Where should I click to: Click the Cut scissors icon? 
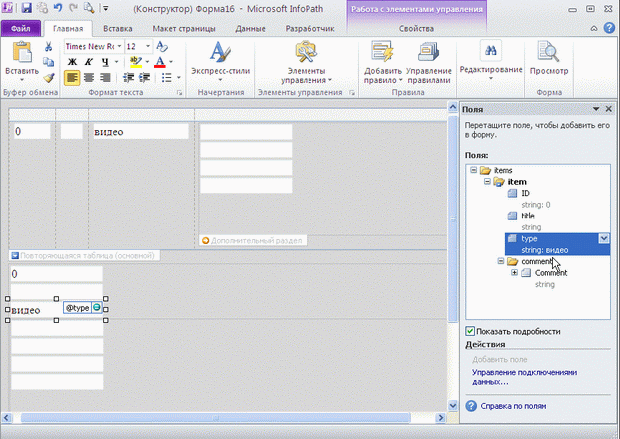point(49,47)
